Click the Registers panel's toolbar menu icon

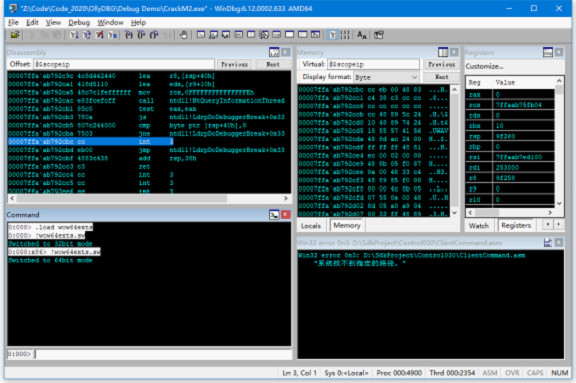coord(548,52)
